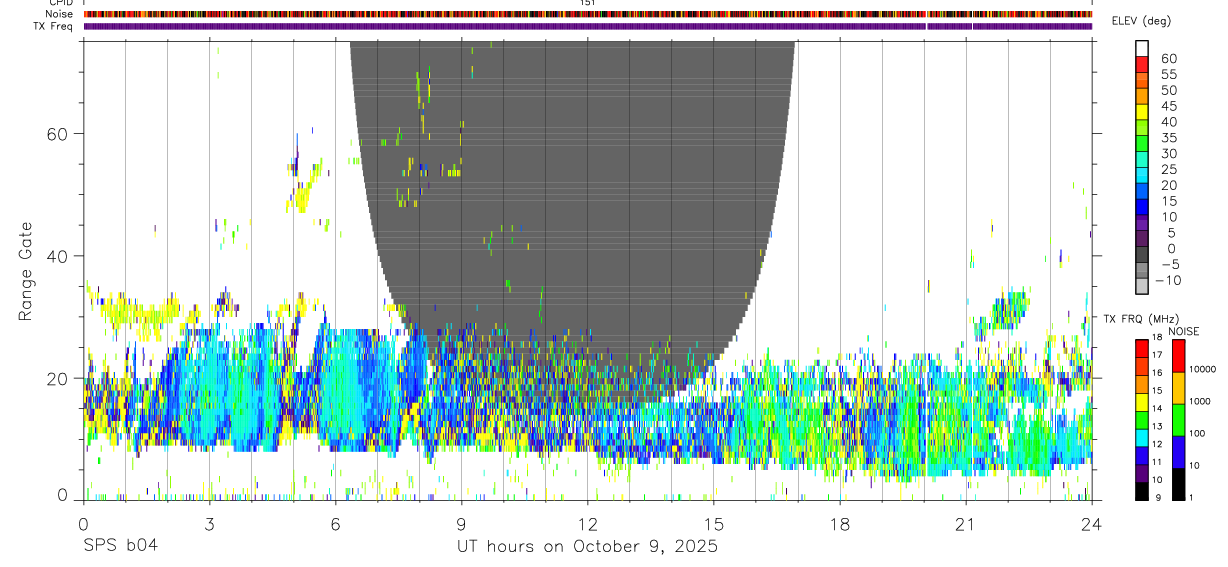Click the UT hours on October 9, 2025 title
Viewport: 1228px width, 567px height.
pyautogui.click(x=588, y=547)
